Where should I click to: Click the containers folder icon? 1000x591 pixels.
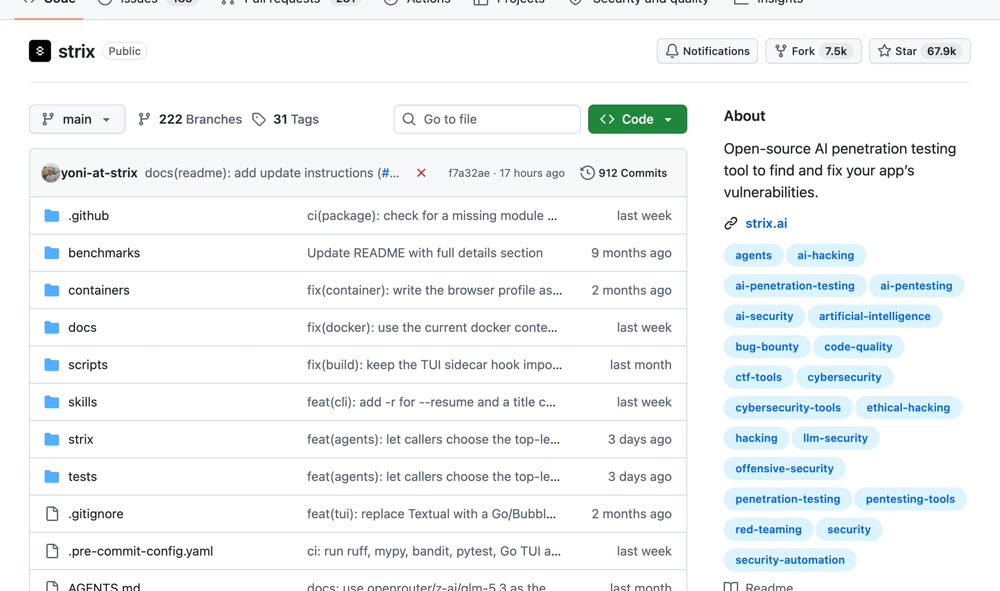point(52,290)
